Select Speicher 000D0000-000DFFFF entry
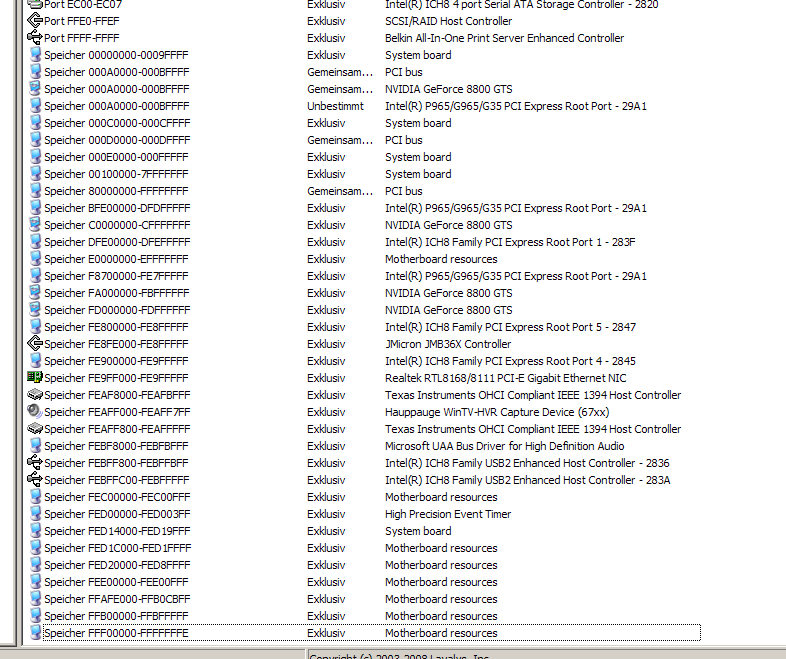 pos(117,140)
